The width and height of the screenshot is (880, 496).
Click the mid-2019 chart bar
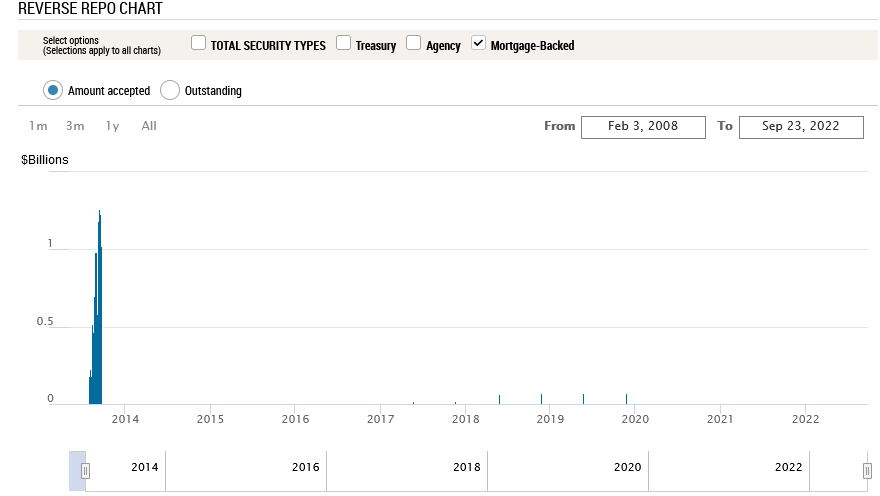click(584, 399)
